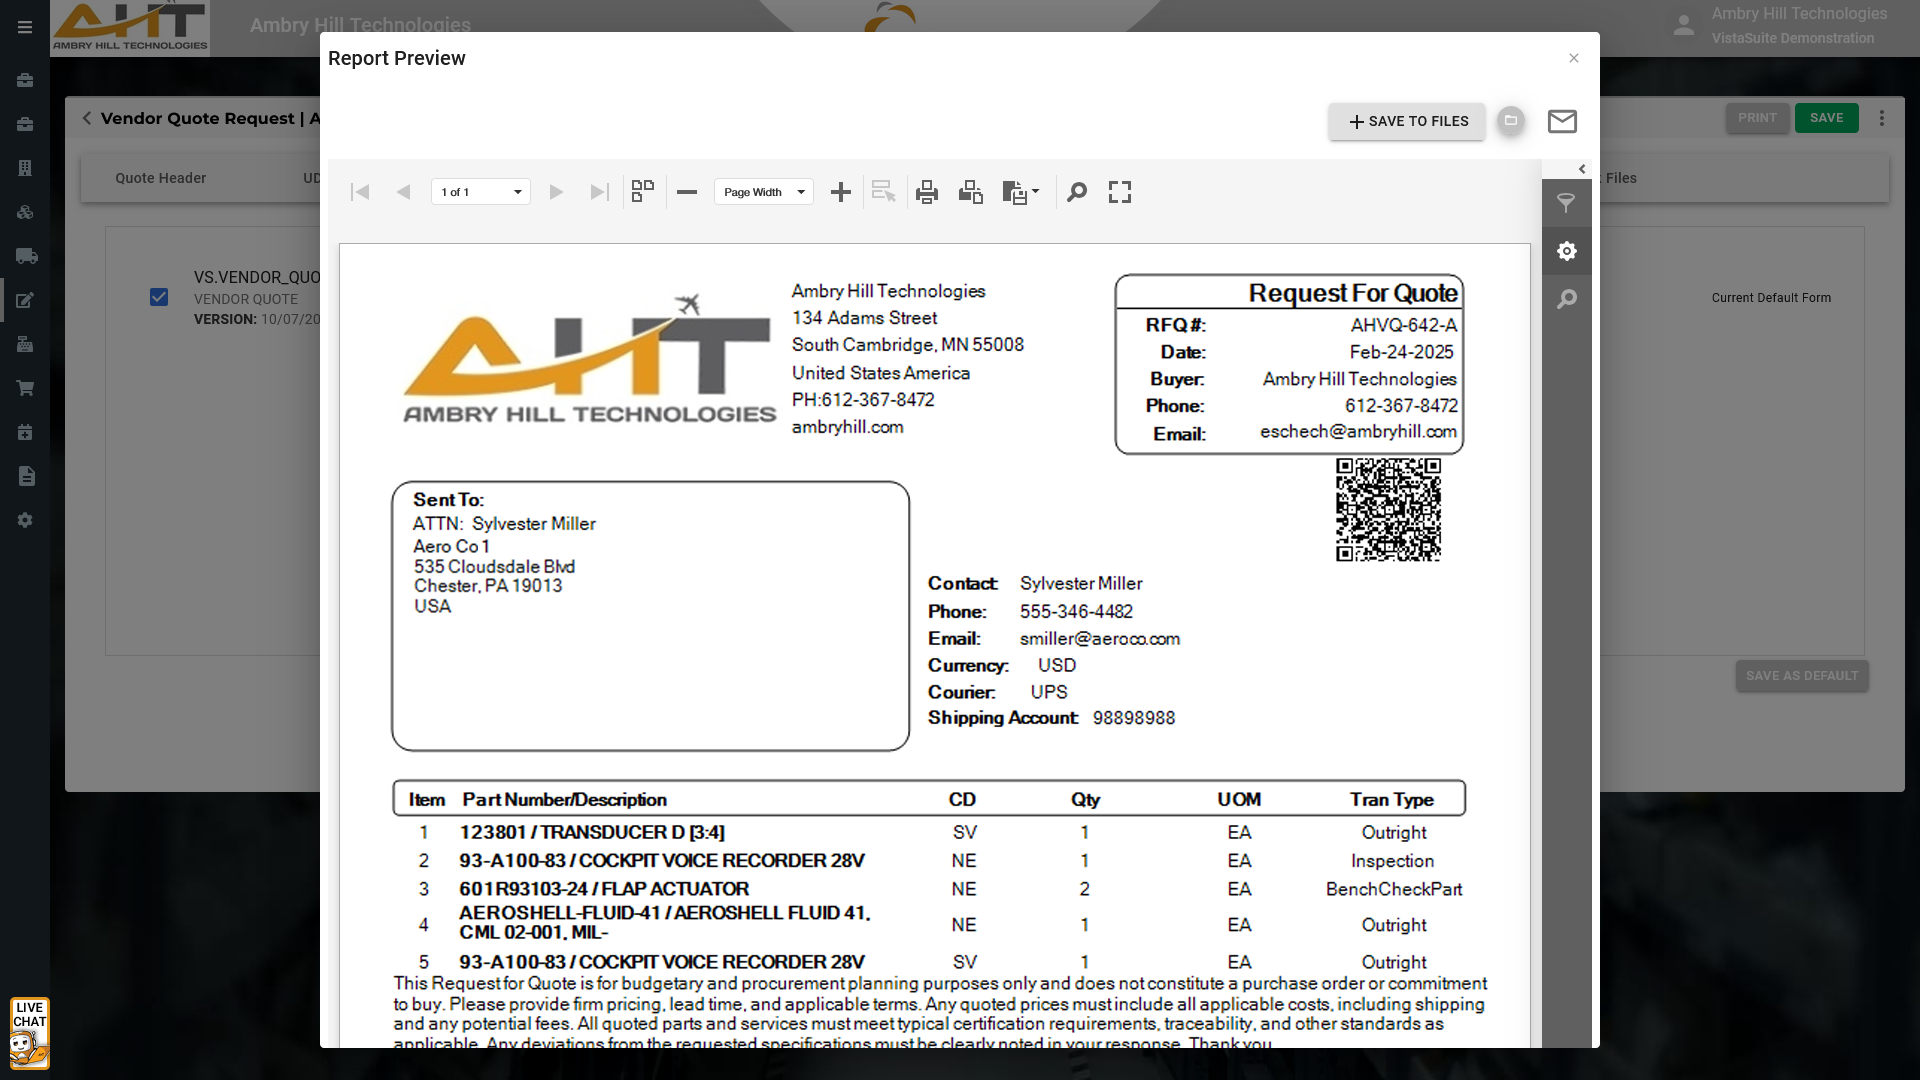Open the Live Chat widget

pyautogui.click(x=29, y=1033)
